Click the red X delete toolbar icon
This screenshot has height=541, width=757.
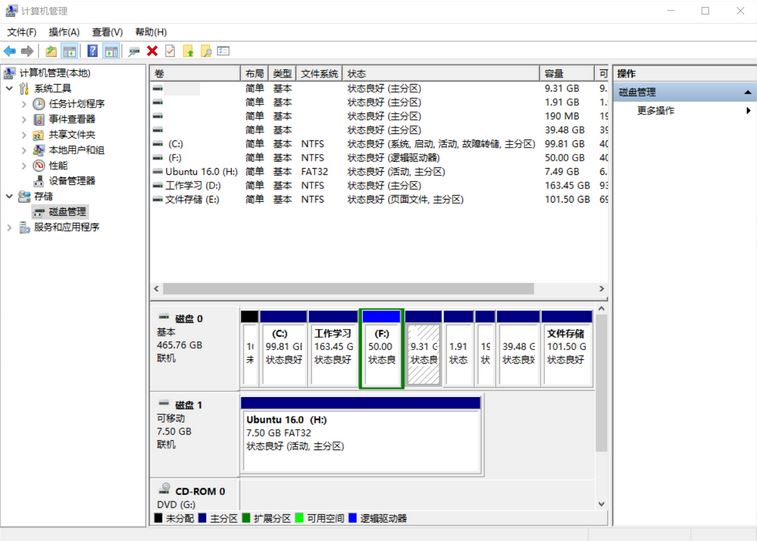click(152, 51)
